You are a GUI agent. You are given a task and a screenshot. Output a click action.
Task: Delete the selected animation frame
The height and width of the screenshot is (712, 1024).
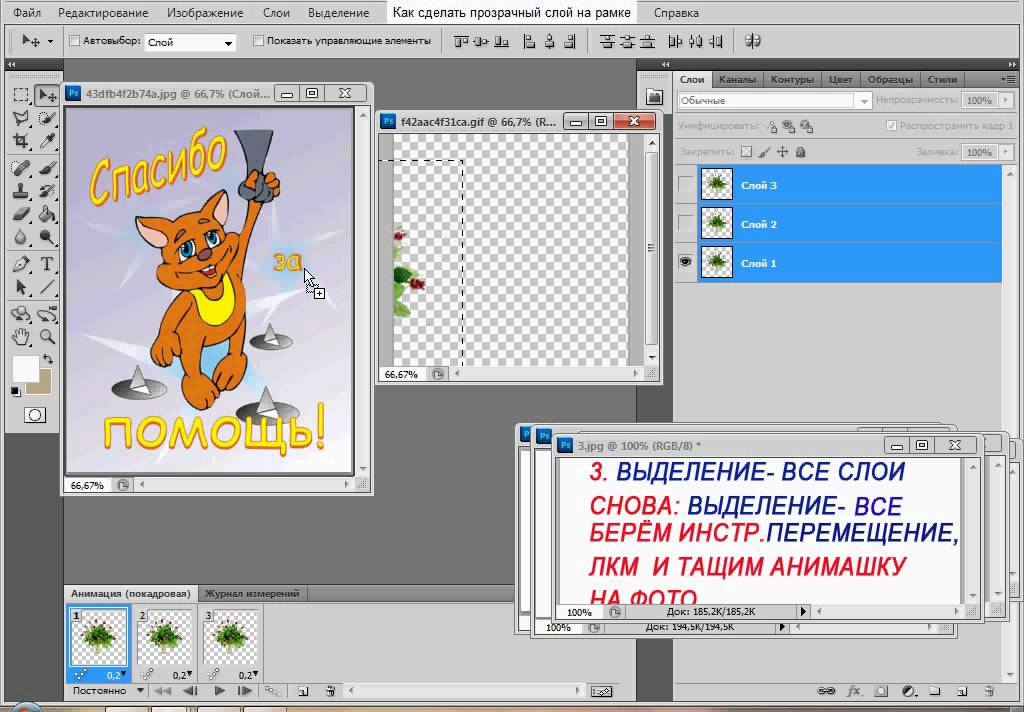(330, 691)
